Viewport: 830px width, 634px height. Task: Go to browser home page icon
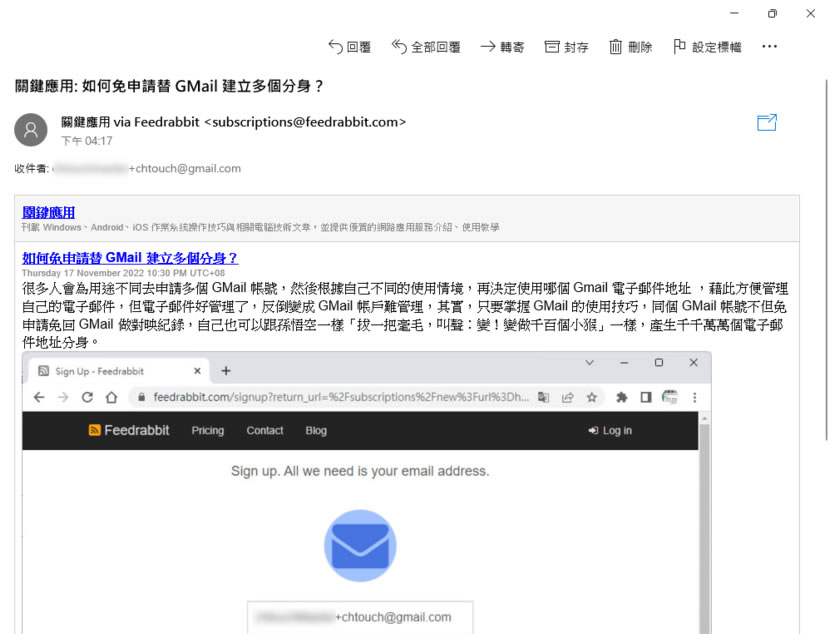(x=111, y=397)
